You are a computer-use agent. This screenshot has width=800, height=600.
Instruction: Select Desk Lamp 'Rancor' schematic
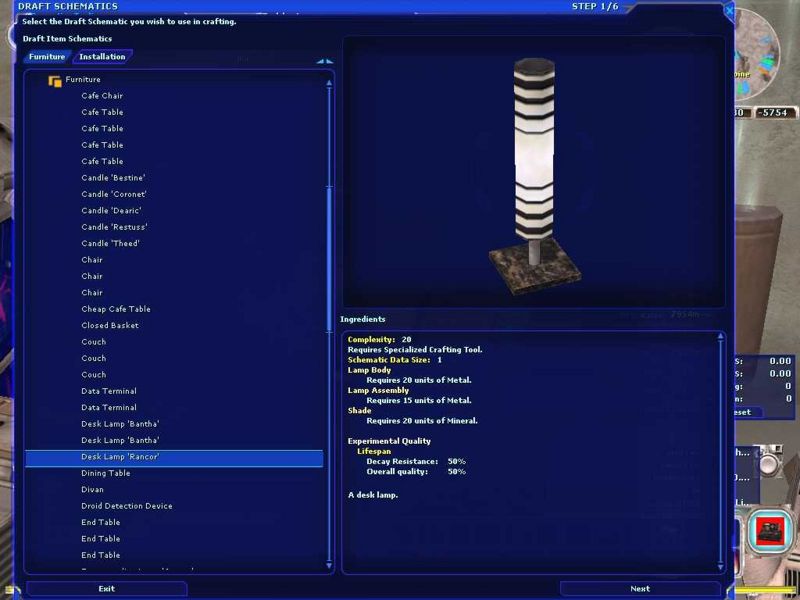[120, 457]
